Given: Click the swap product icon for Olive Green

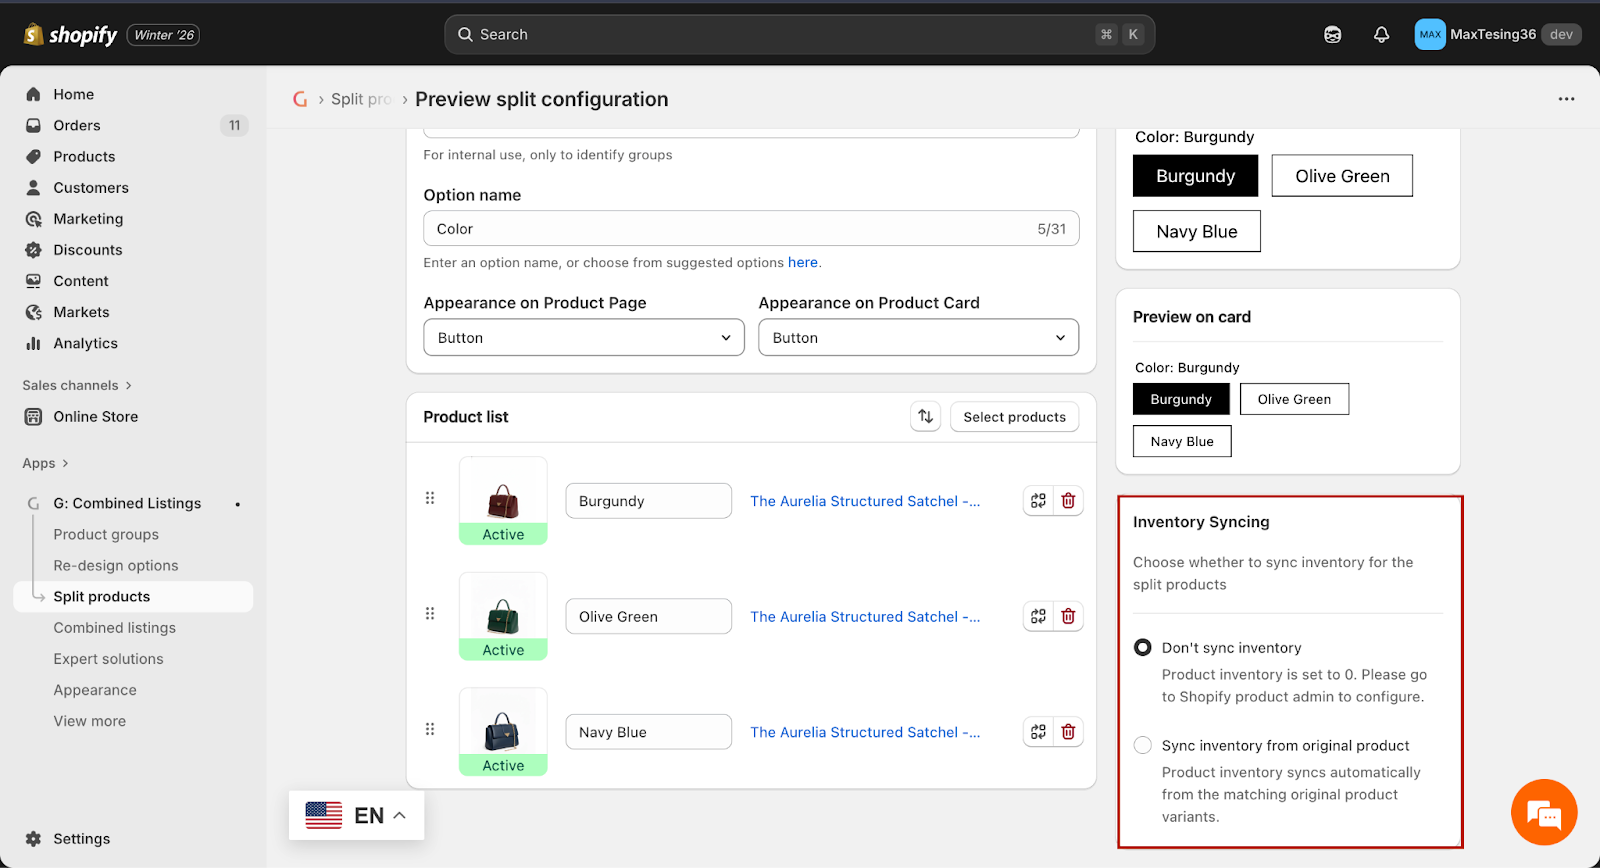Looking at the screenshot, I should pos(1038,617).
